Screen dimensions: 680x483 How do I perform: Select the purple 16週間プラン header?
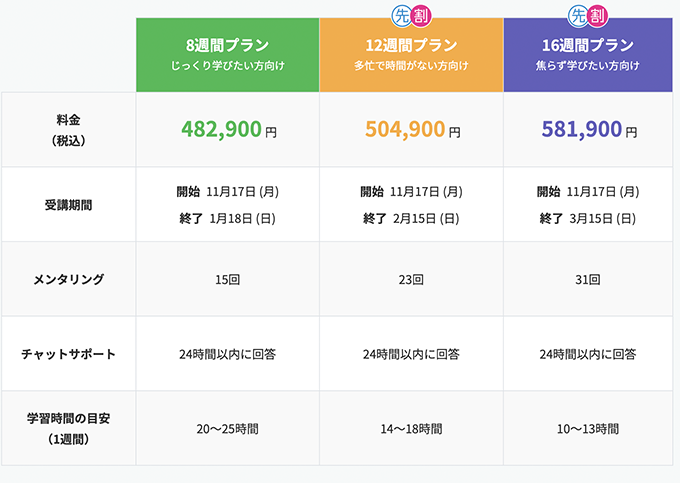pyautogui.click(x=588, y=55)
